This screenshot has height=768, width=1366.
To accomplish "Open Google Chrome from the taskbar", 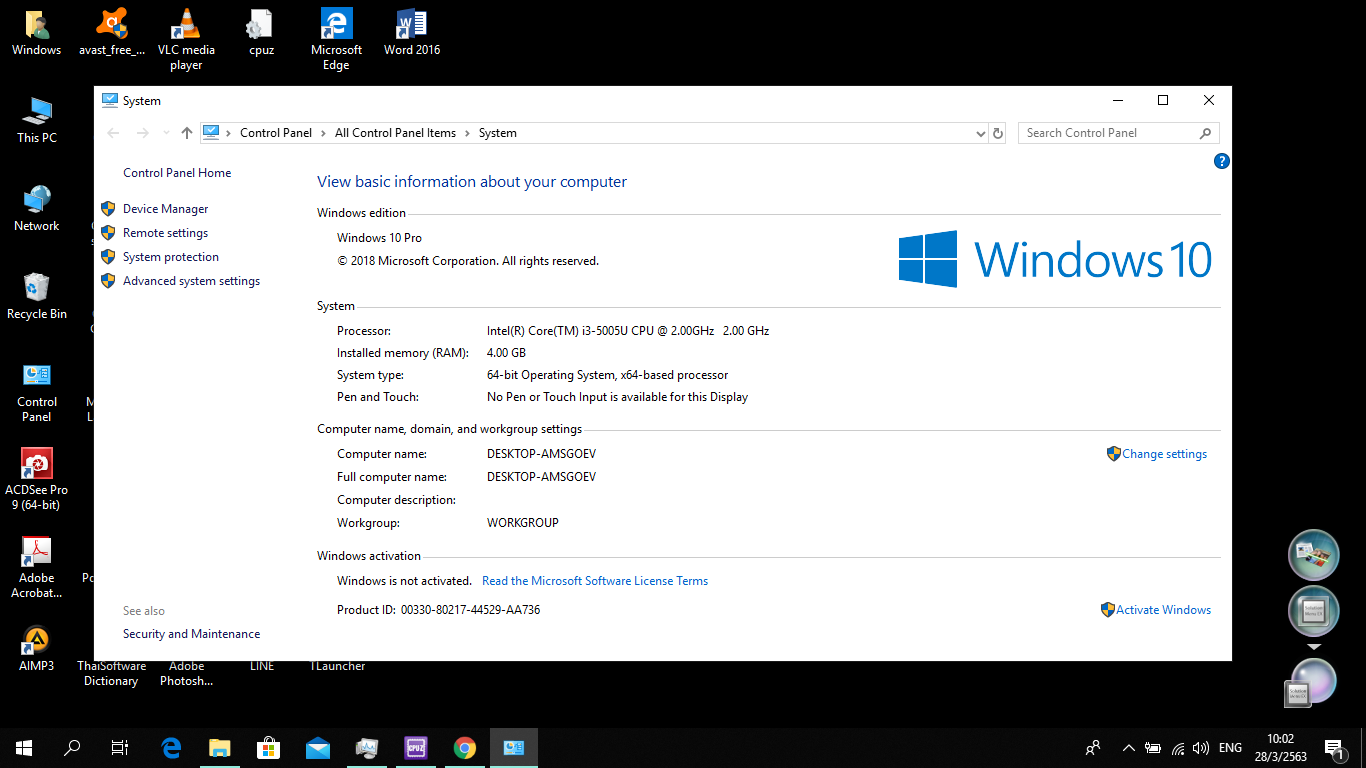I will point(465,747).
